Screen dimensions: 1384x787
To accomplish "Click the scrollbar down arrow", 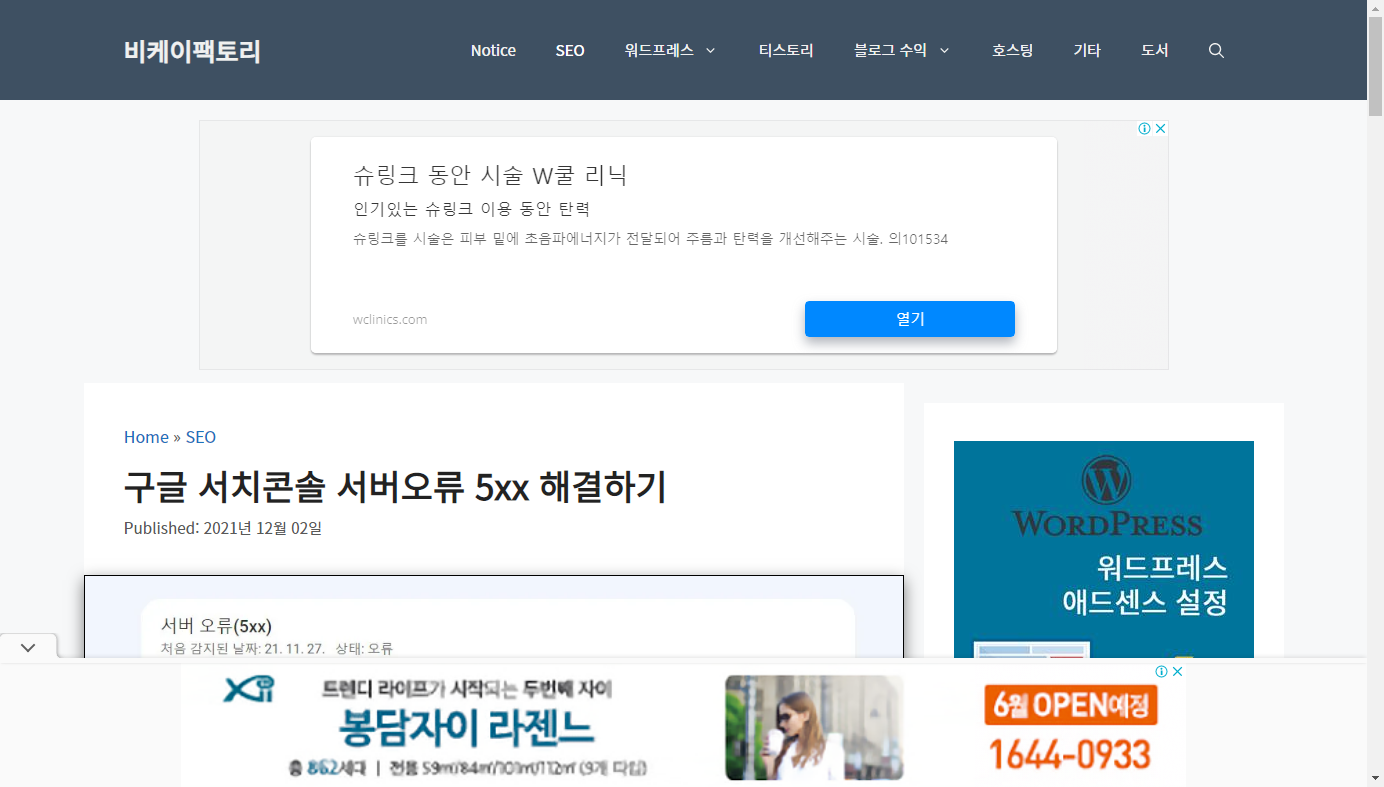I will pos(1377,778).
